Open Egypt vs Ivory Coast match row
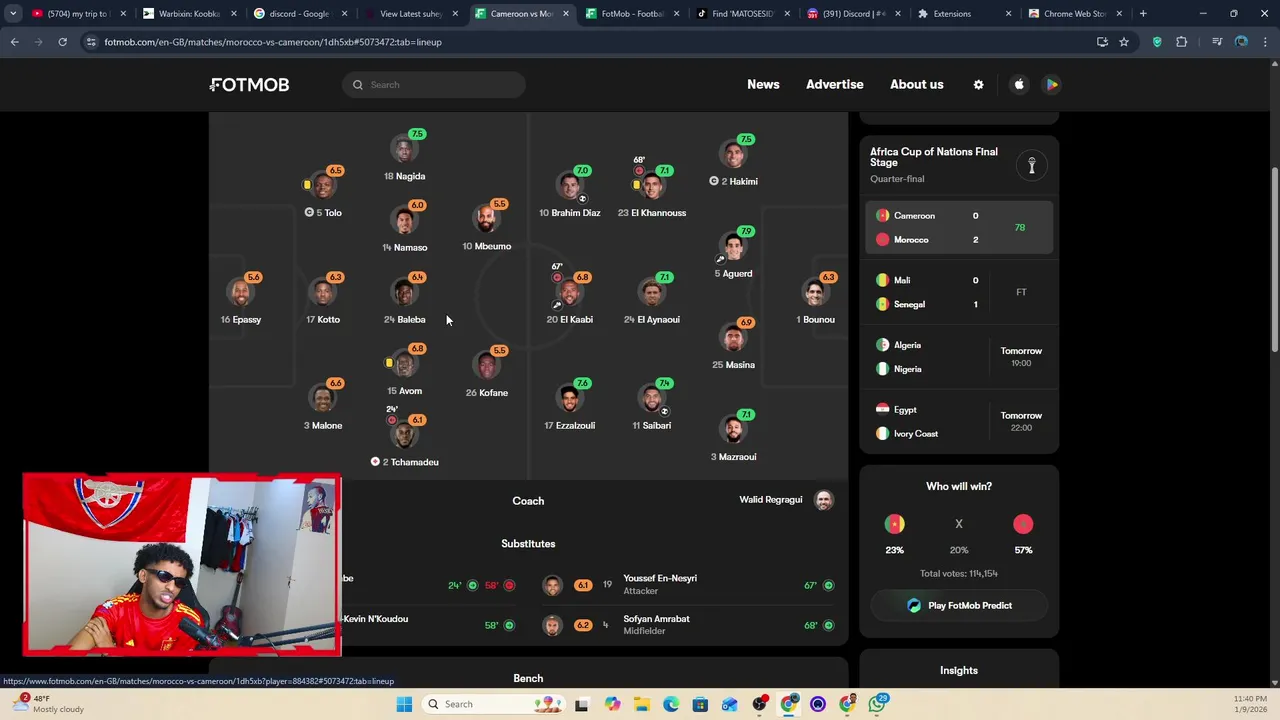 [959, 422]
